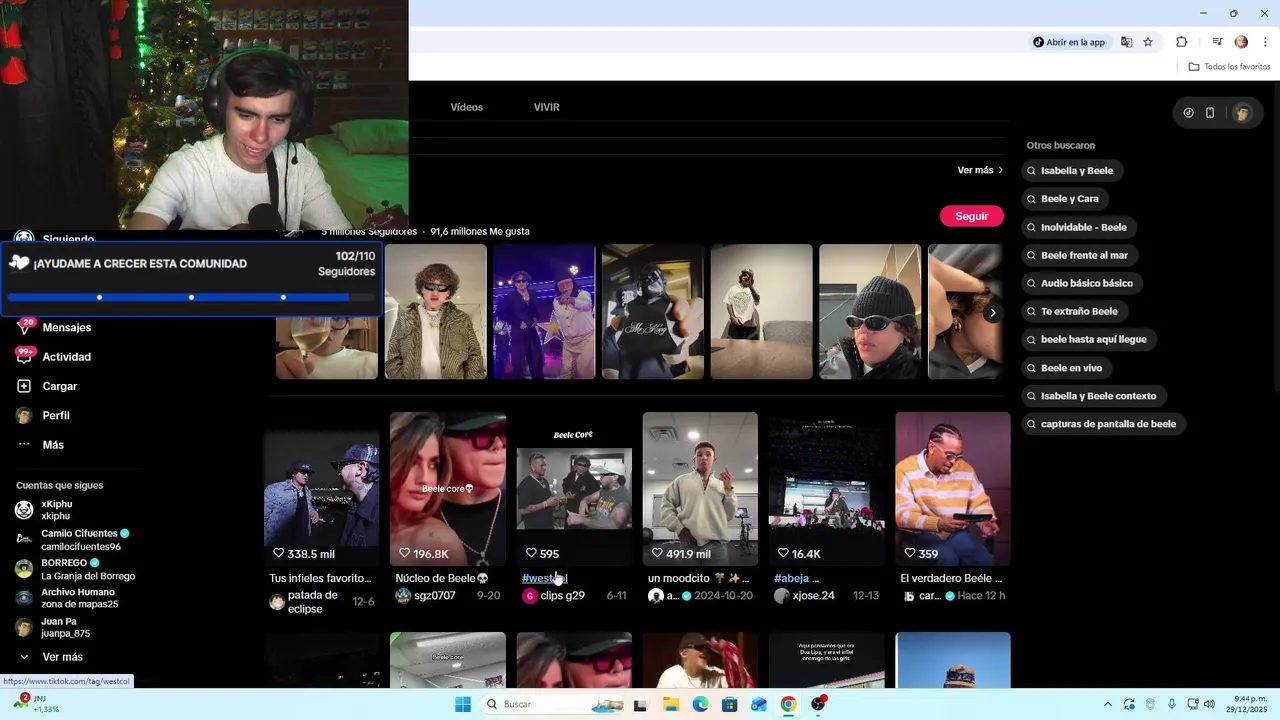The width and height of the screenshot is (1280, 720).
Task: Open xjose.24 author link
Action: (813, 596)
